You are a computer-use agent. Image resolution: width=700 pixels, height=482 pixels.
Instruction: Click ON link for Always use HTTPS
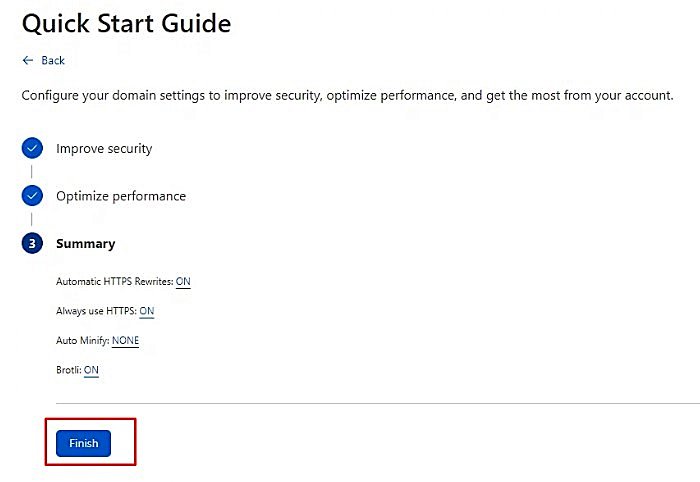(147, 311)
